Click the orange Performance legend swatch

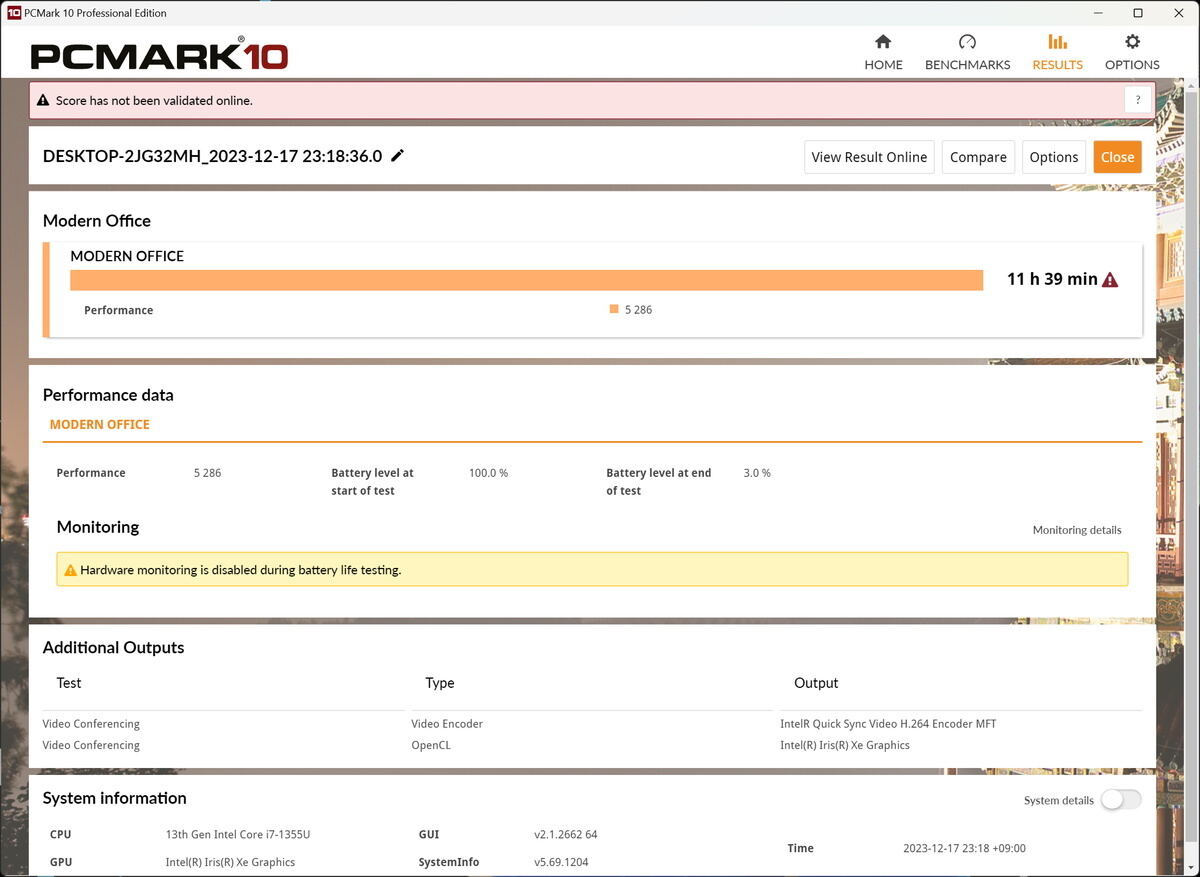click(614, 309)
